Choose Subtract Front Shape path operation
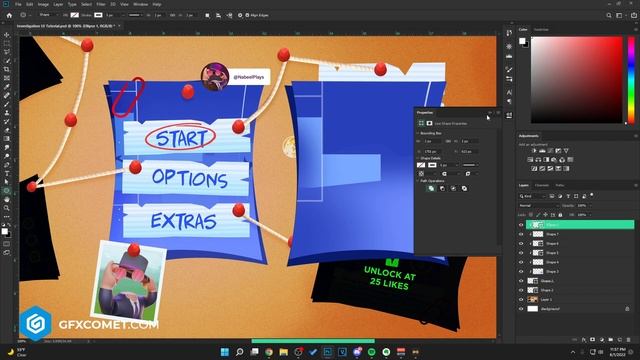 pyautogui.click(x=442, y=188)
